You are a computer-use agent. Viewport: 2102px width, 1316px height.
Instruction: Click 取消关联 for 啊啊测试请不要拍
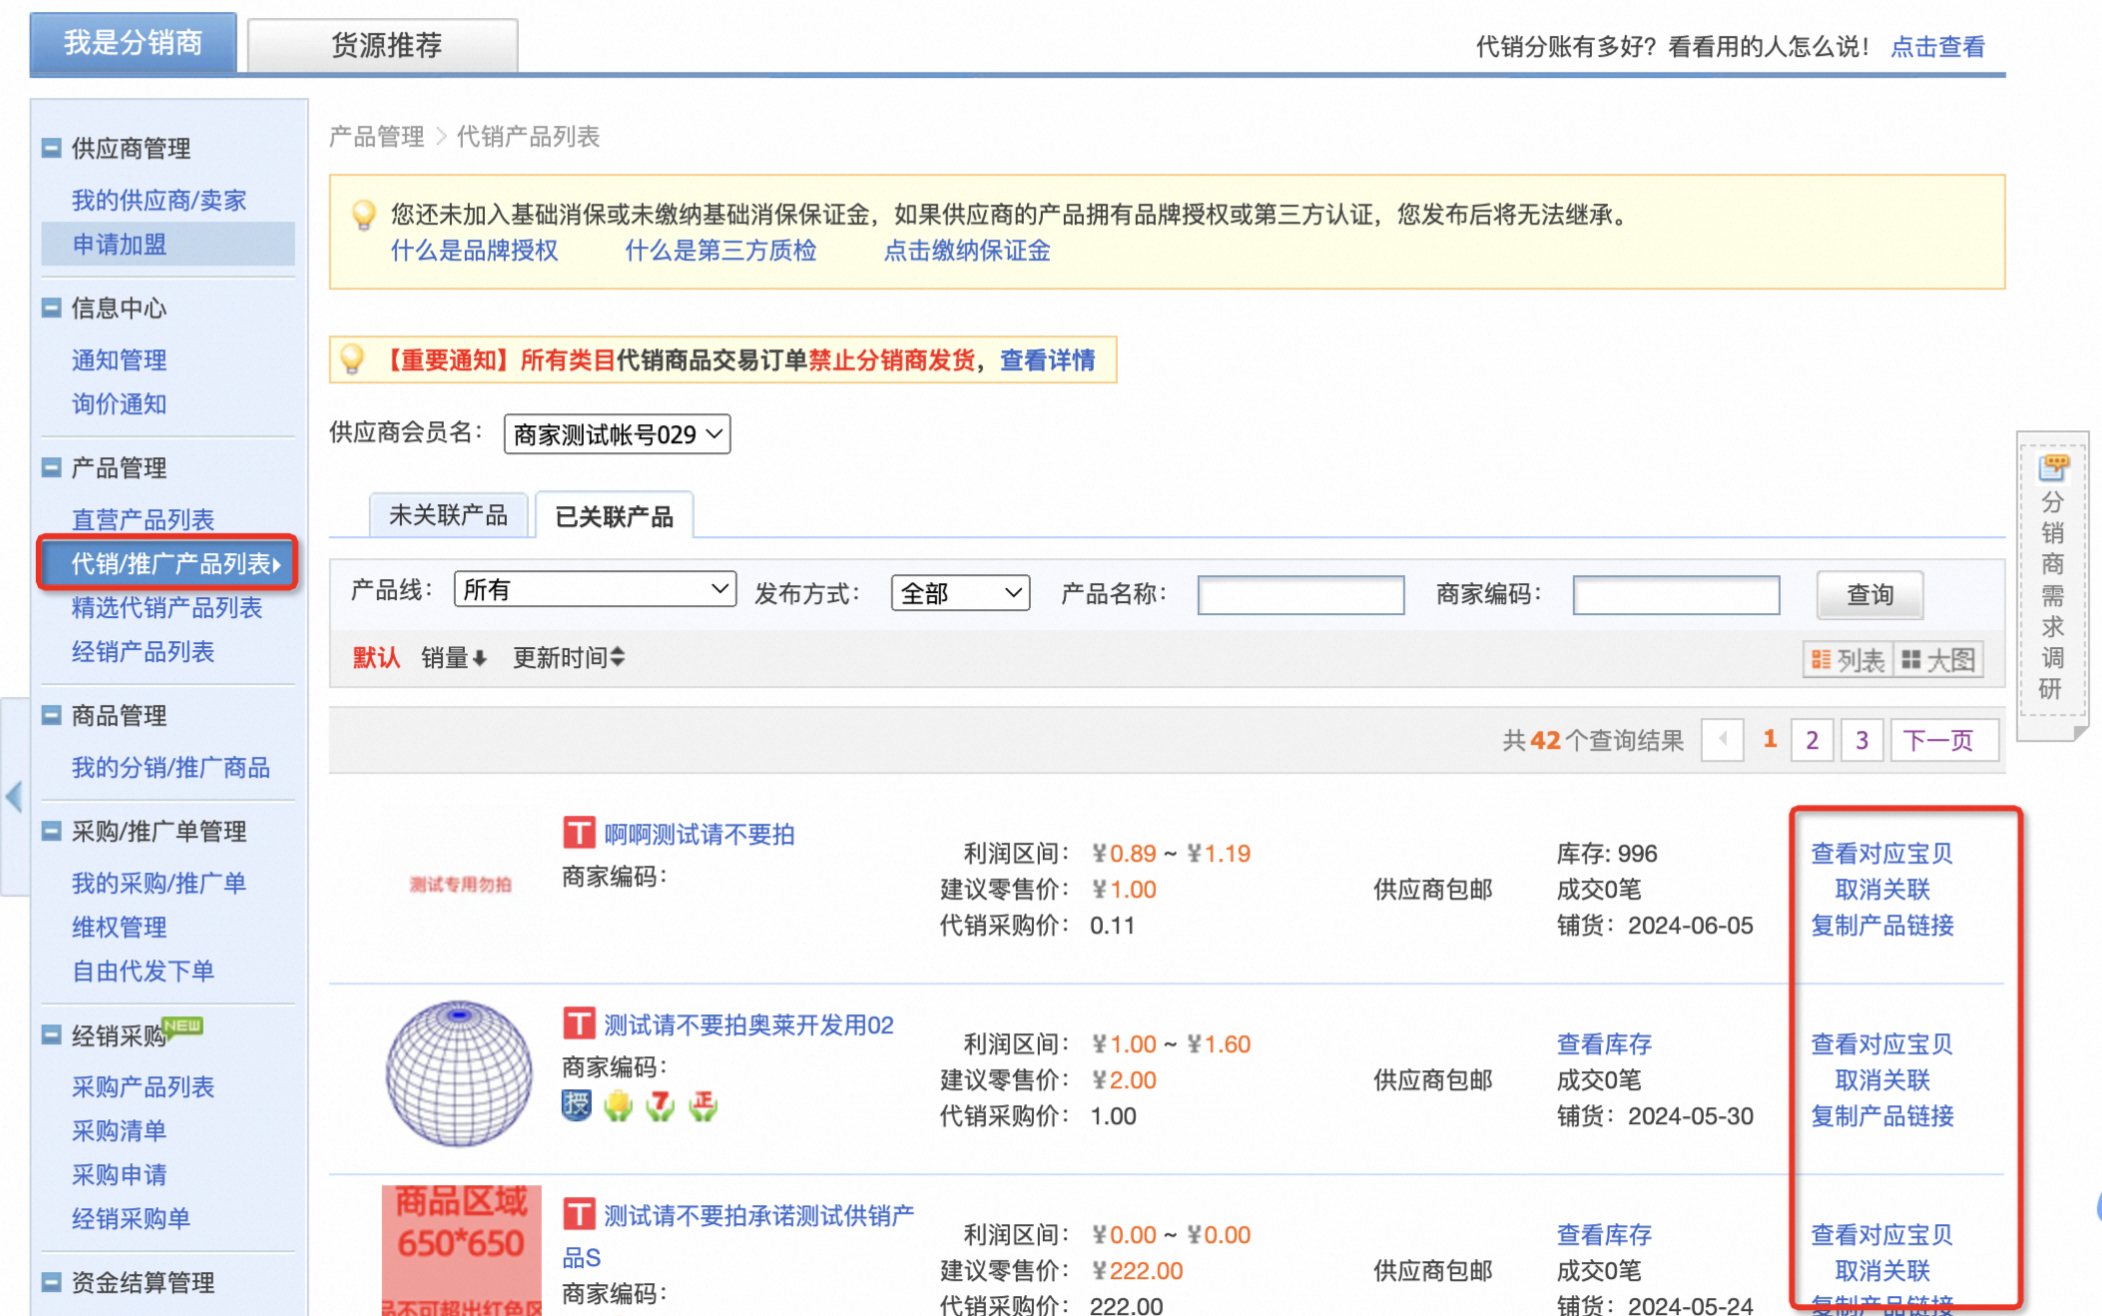point(1882,889)
